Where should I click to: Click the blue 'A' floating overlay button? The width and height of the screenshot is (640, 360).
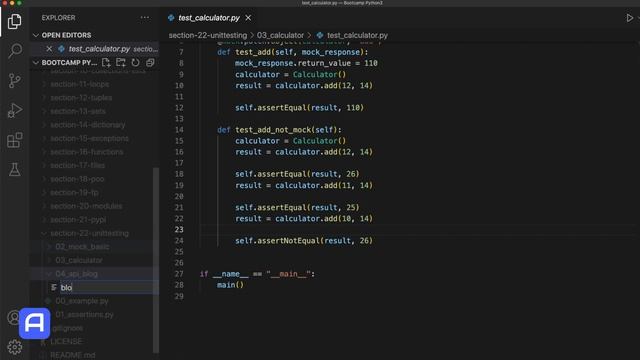tap(34, 323)
